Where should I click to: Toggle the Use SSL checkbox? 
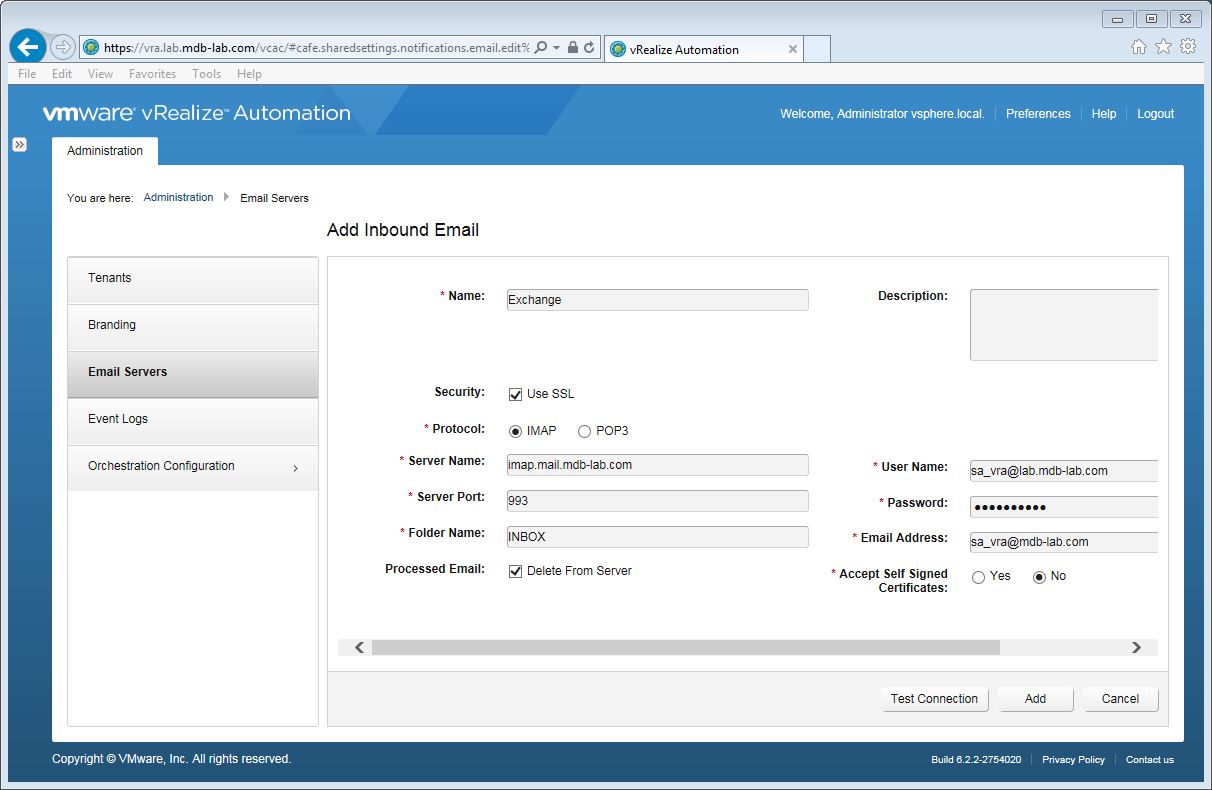coord(516,394)
